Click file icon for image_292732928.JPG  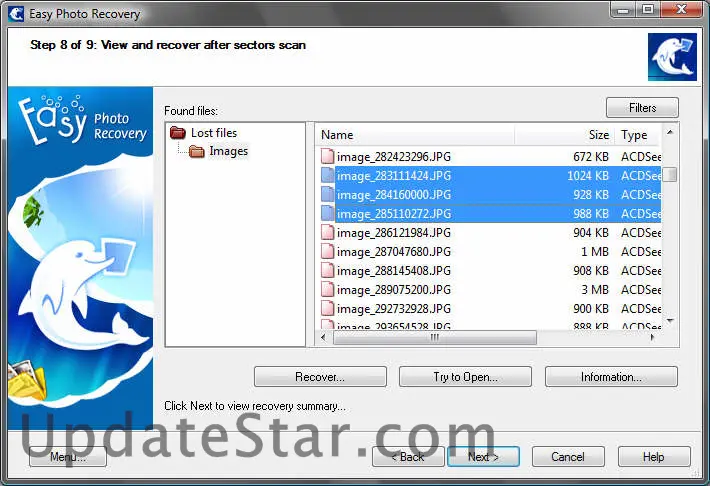tap(327, 308)
